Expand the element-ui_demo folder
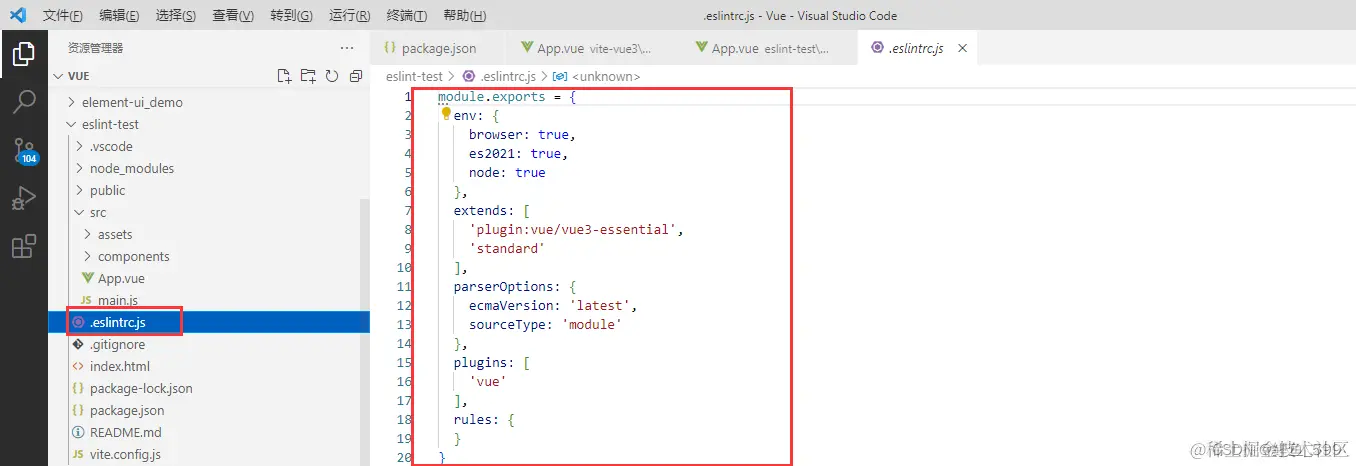 (x=71, y=102)
